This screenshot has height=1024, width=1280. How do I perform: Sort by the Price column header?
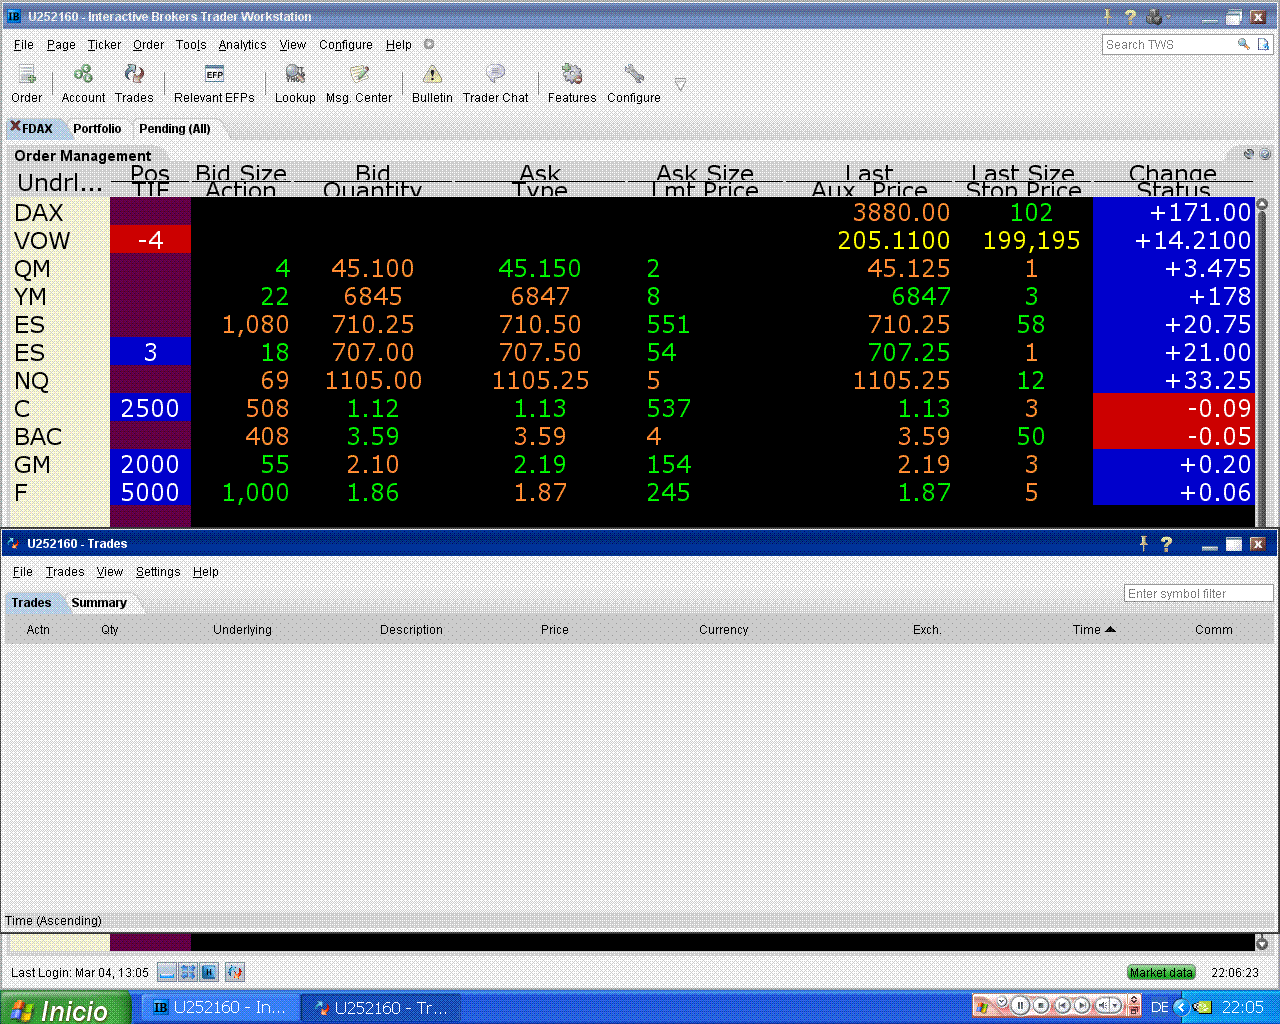coord(555,630)
